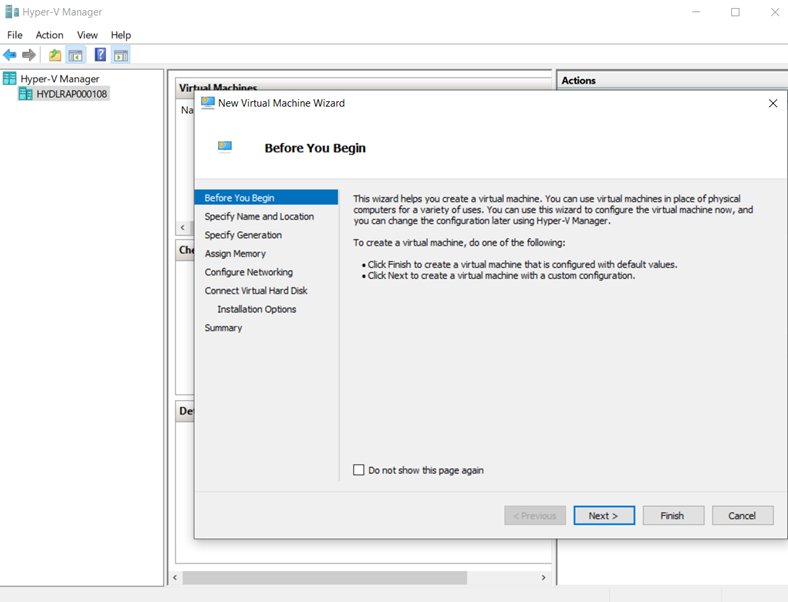Click the Up one level folder icon
The width and height of the screenshot is (788, 602).
click(55, 55)
